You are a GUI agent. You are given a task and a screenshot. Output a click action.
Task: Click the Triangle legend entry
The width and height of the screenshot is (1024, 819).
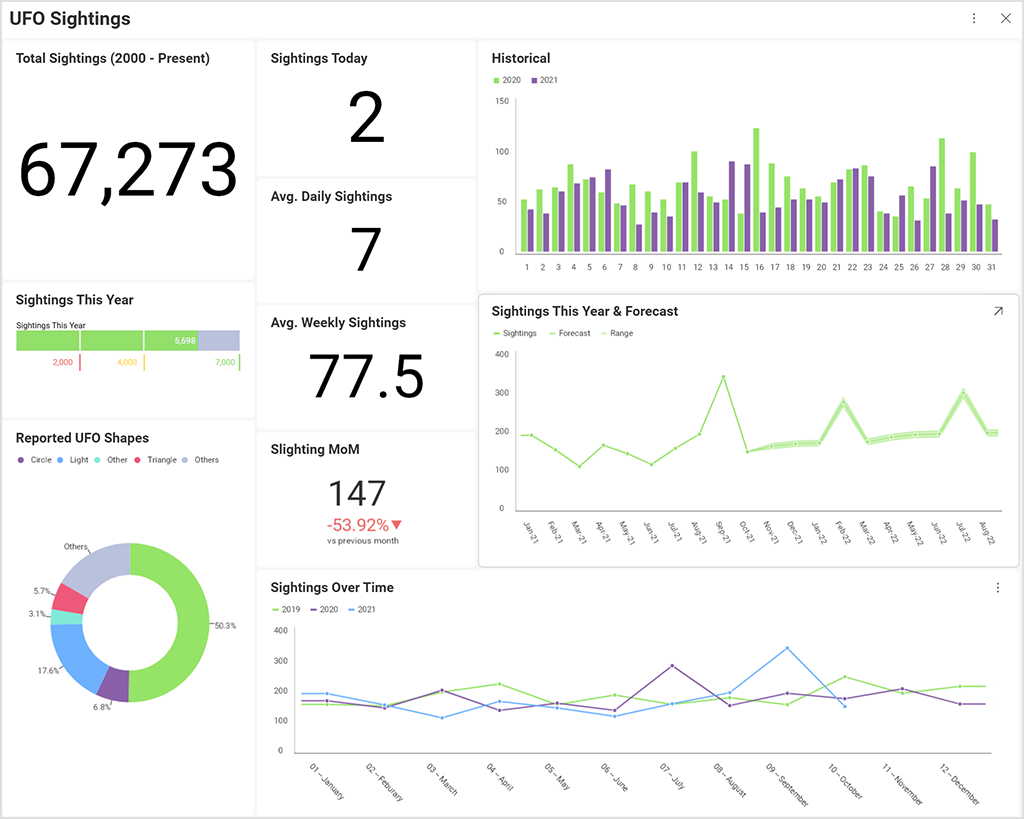tap(155, 460)
